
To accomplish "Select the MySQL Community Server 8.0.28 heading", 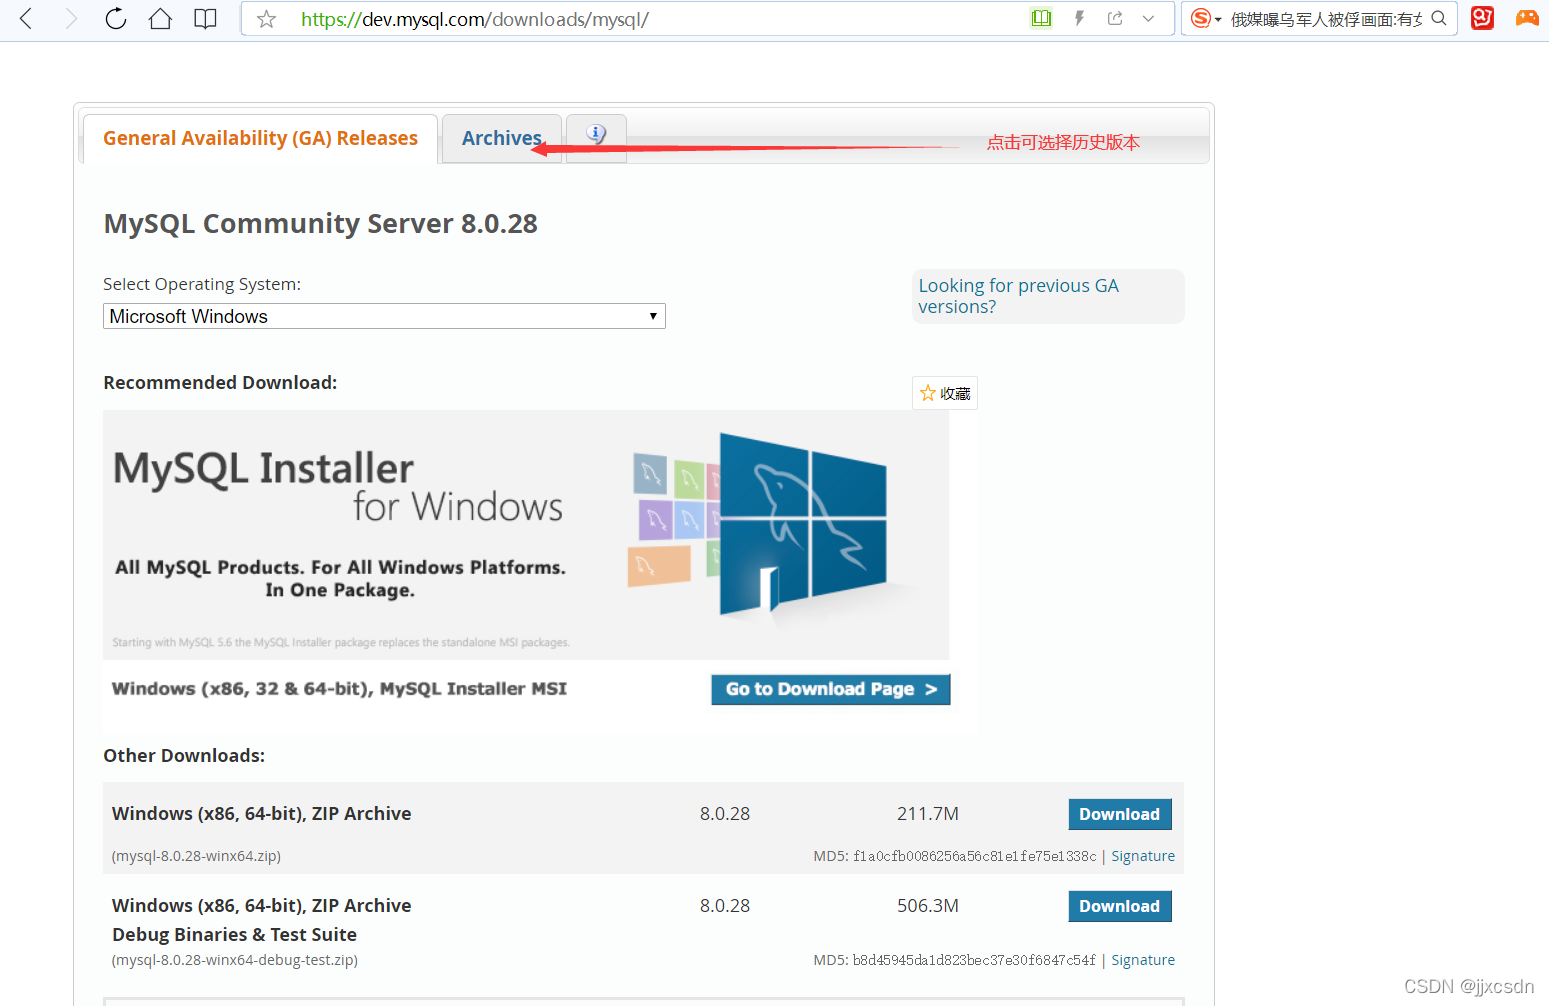I will (320, 223).
